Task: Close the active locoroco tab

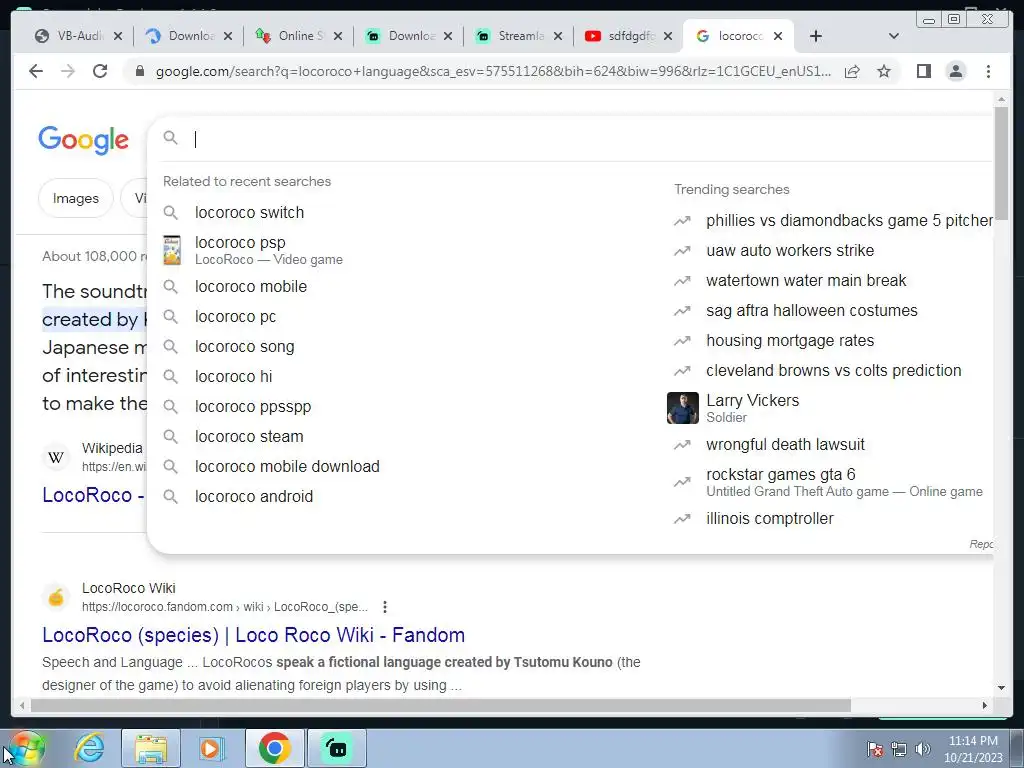Action: click(778, 36)
